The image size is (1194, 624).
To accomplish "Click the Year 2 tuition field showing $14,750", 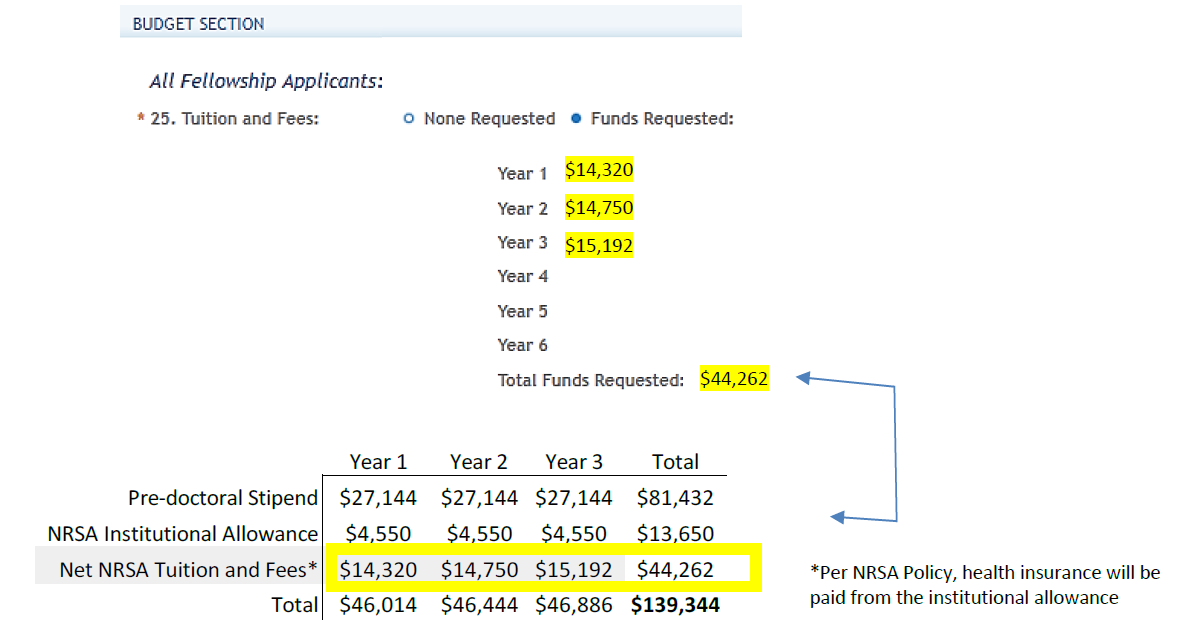I will point(599,208).
